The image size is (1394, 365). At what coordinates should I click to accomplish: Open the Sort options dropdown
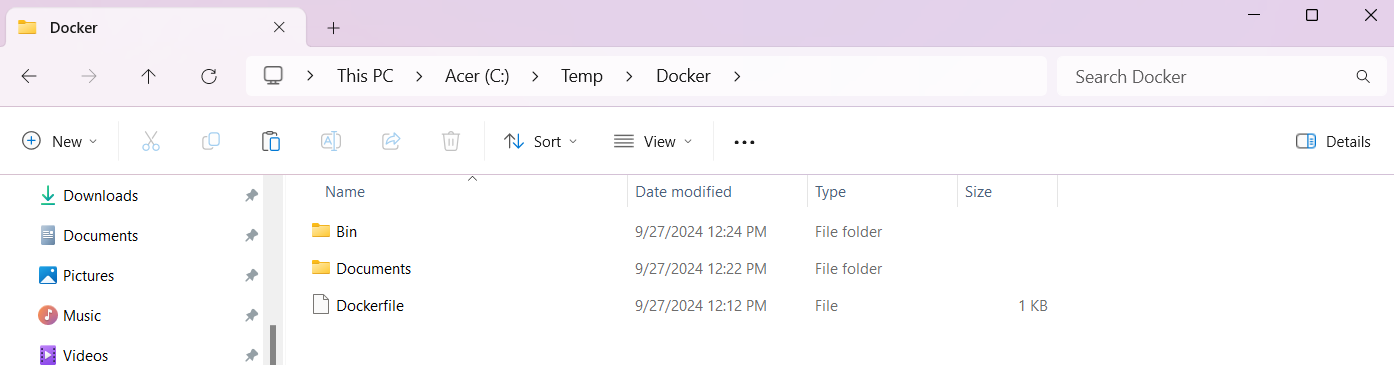541,141
